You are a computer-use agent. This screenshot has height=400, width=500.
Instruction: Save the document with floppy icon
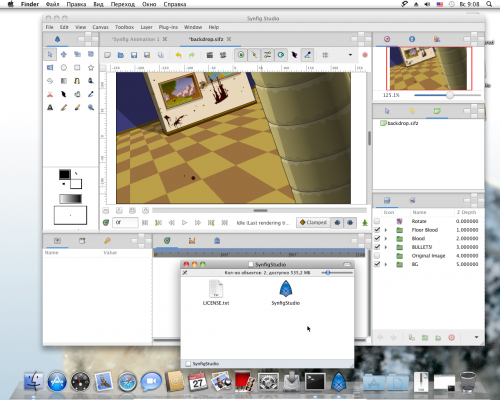134,55
